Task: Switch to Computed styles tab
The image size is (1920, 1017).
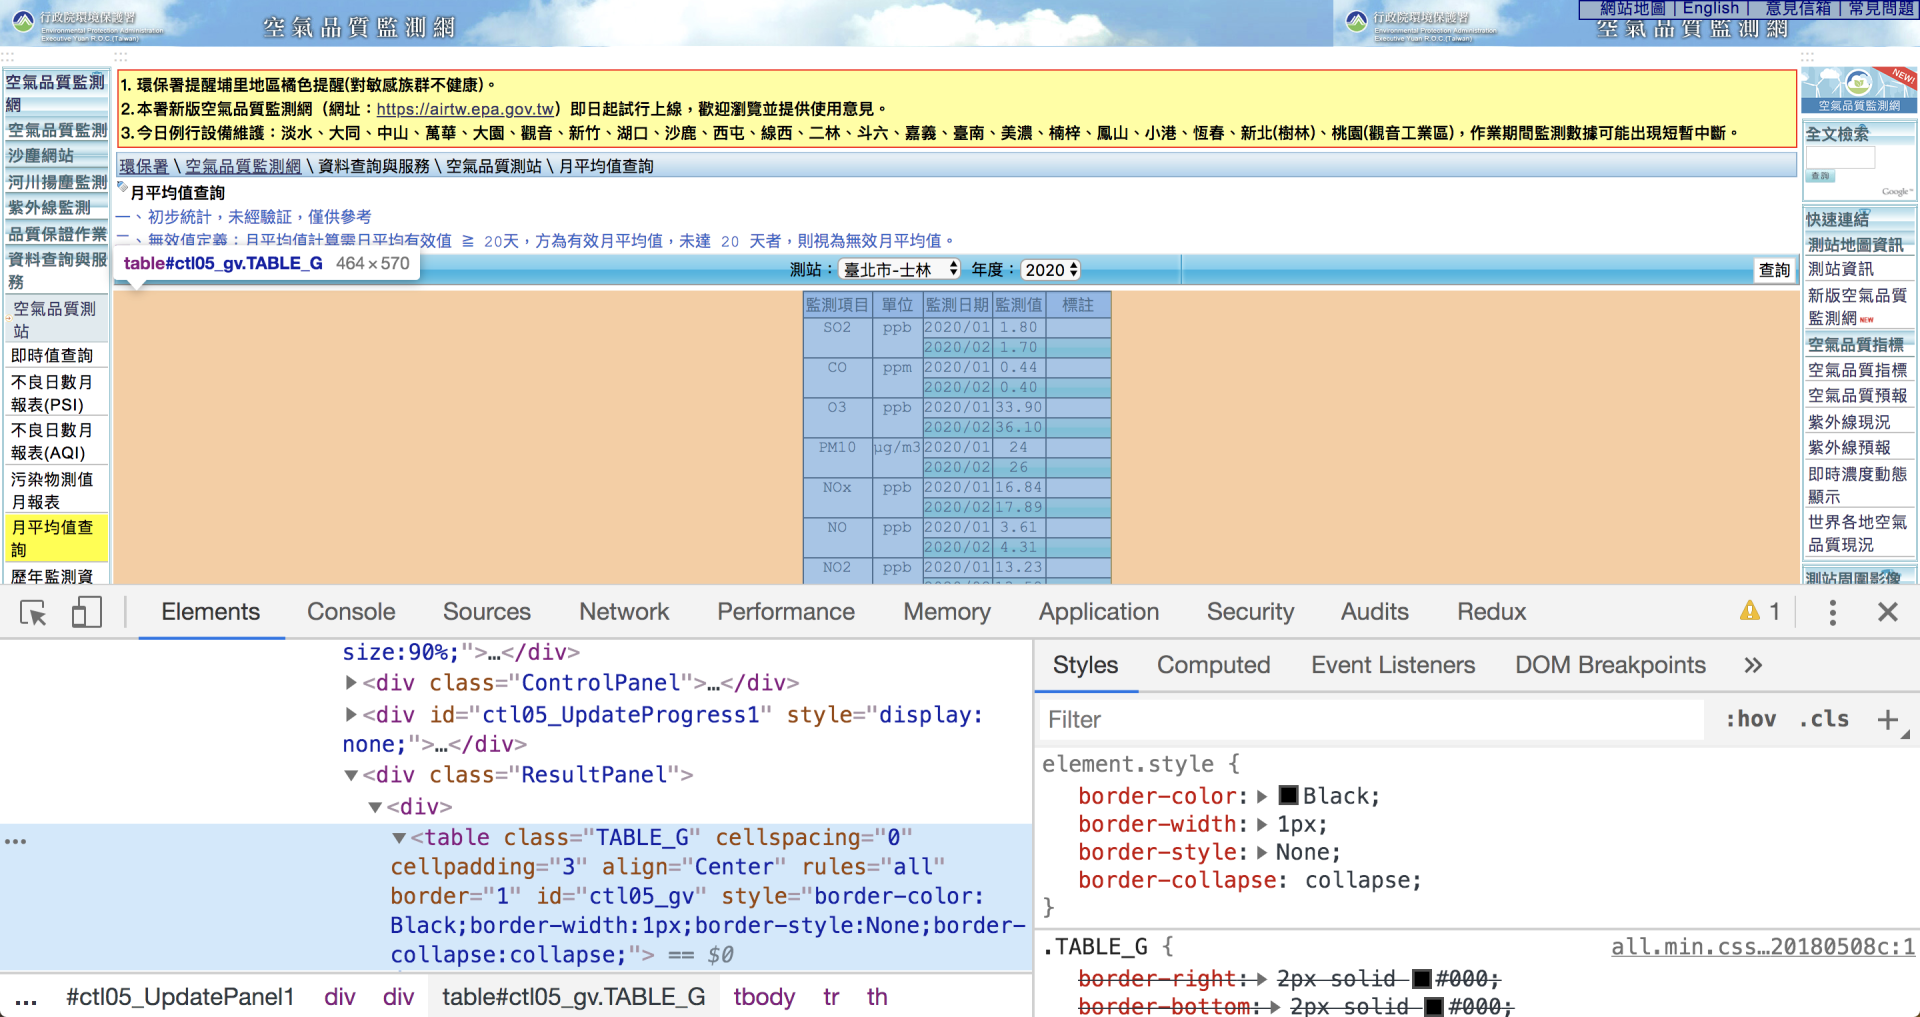Action: 1213,665
